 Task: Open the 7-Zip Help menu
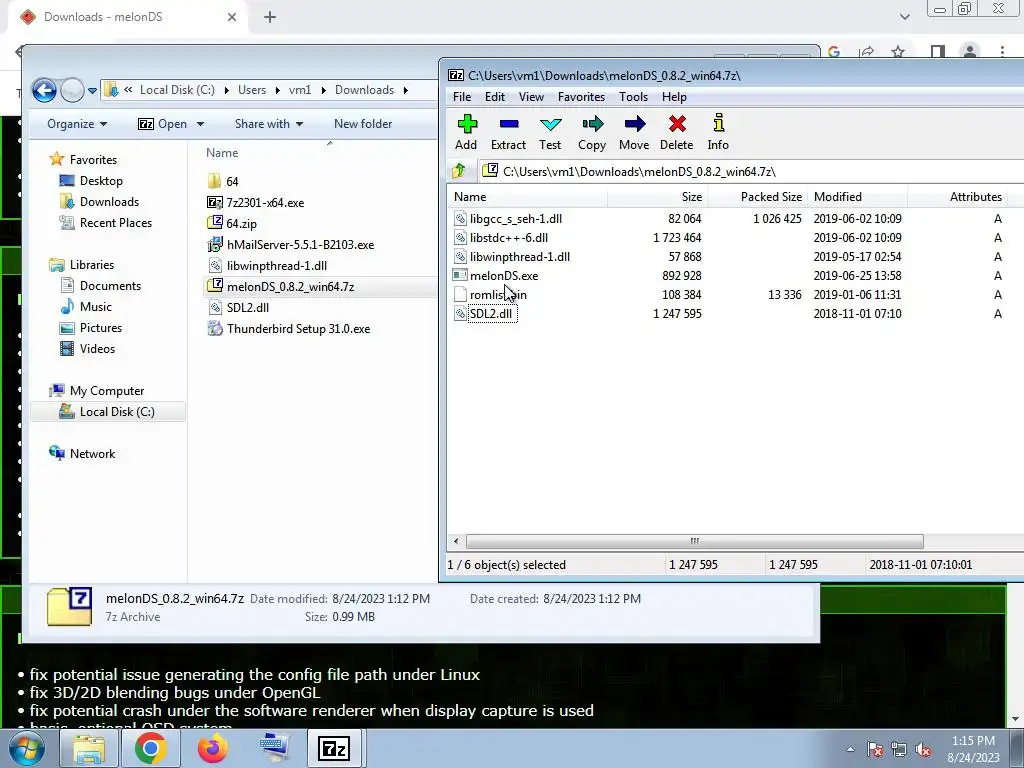[x=674, y=97]
